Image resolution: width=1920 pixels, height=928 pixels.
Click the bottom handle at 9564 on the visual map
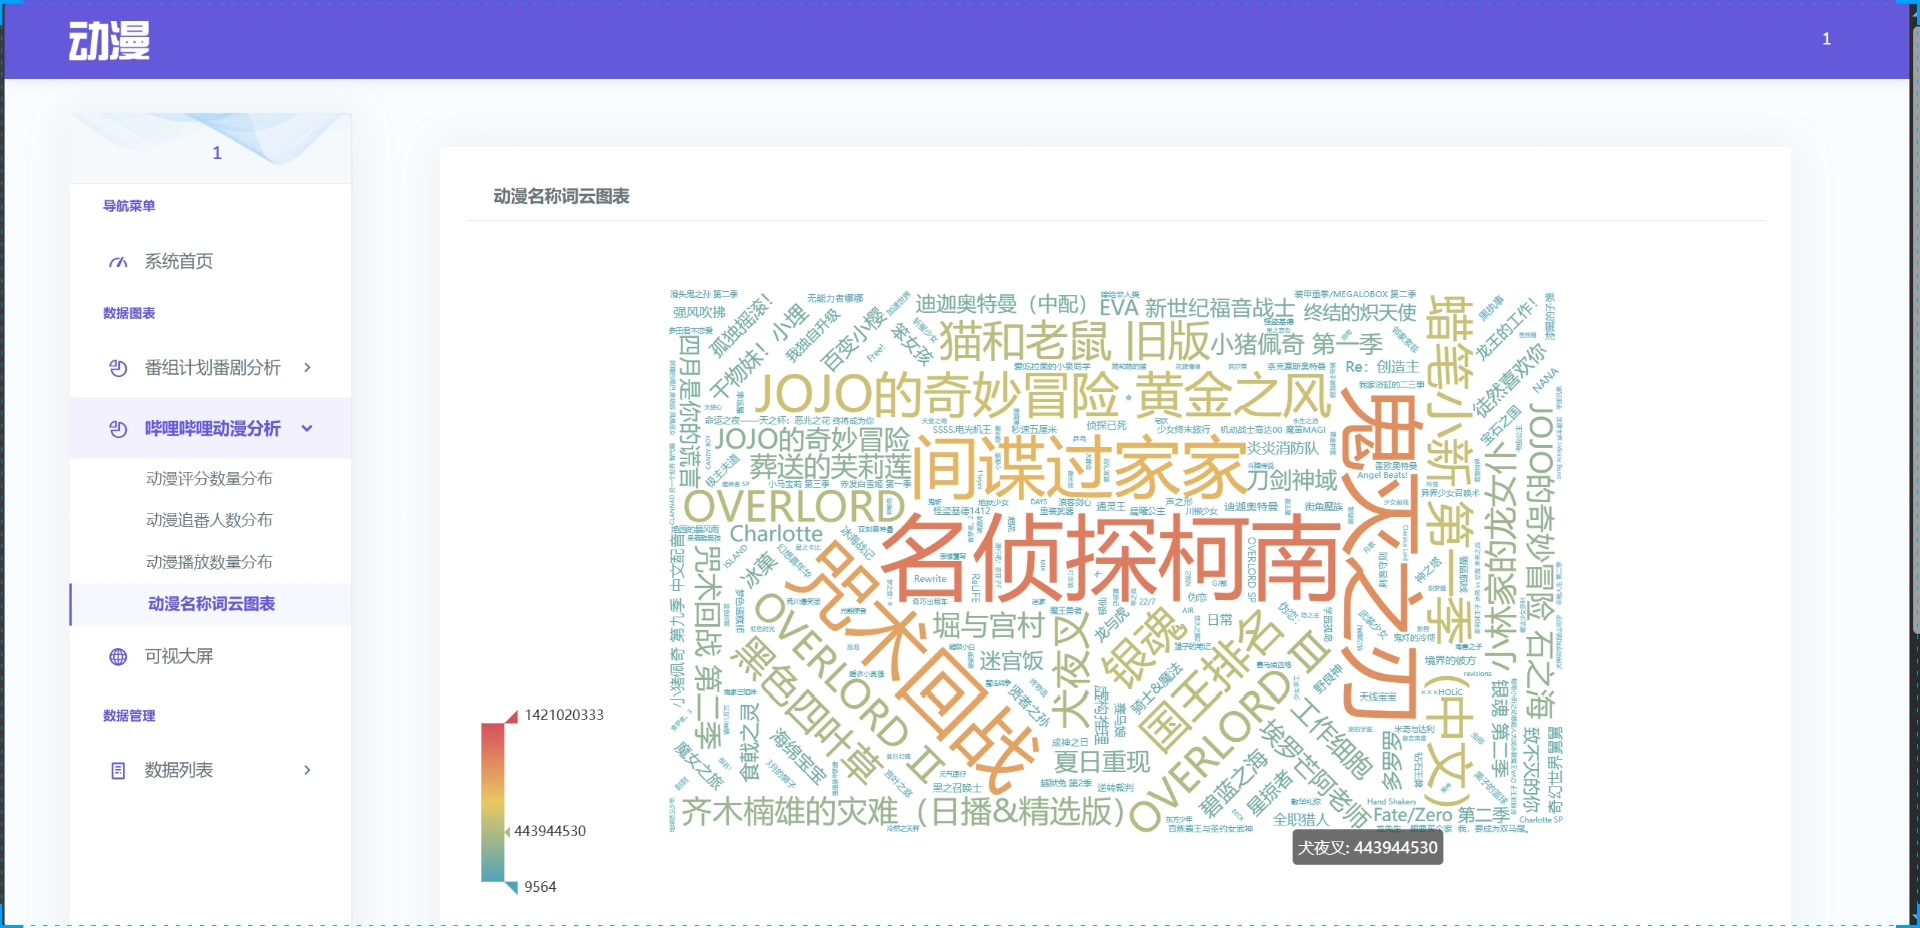pyautogui.click(x=511, y=887)
